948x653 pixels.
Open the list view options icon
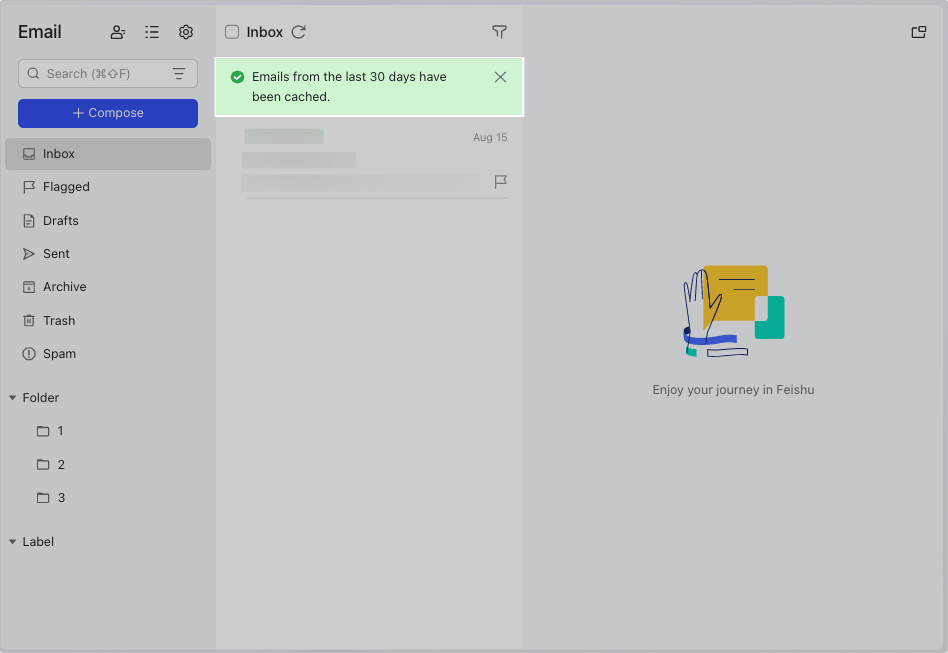pos(152,32)
